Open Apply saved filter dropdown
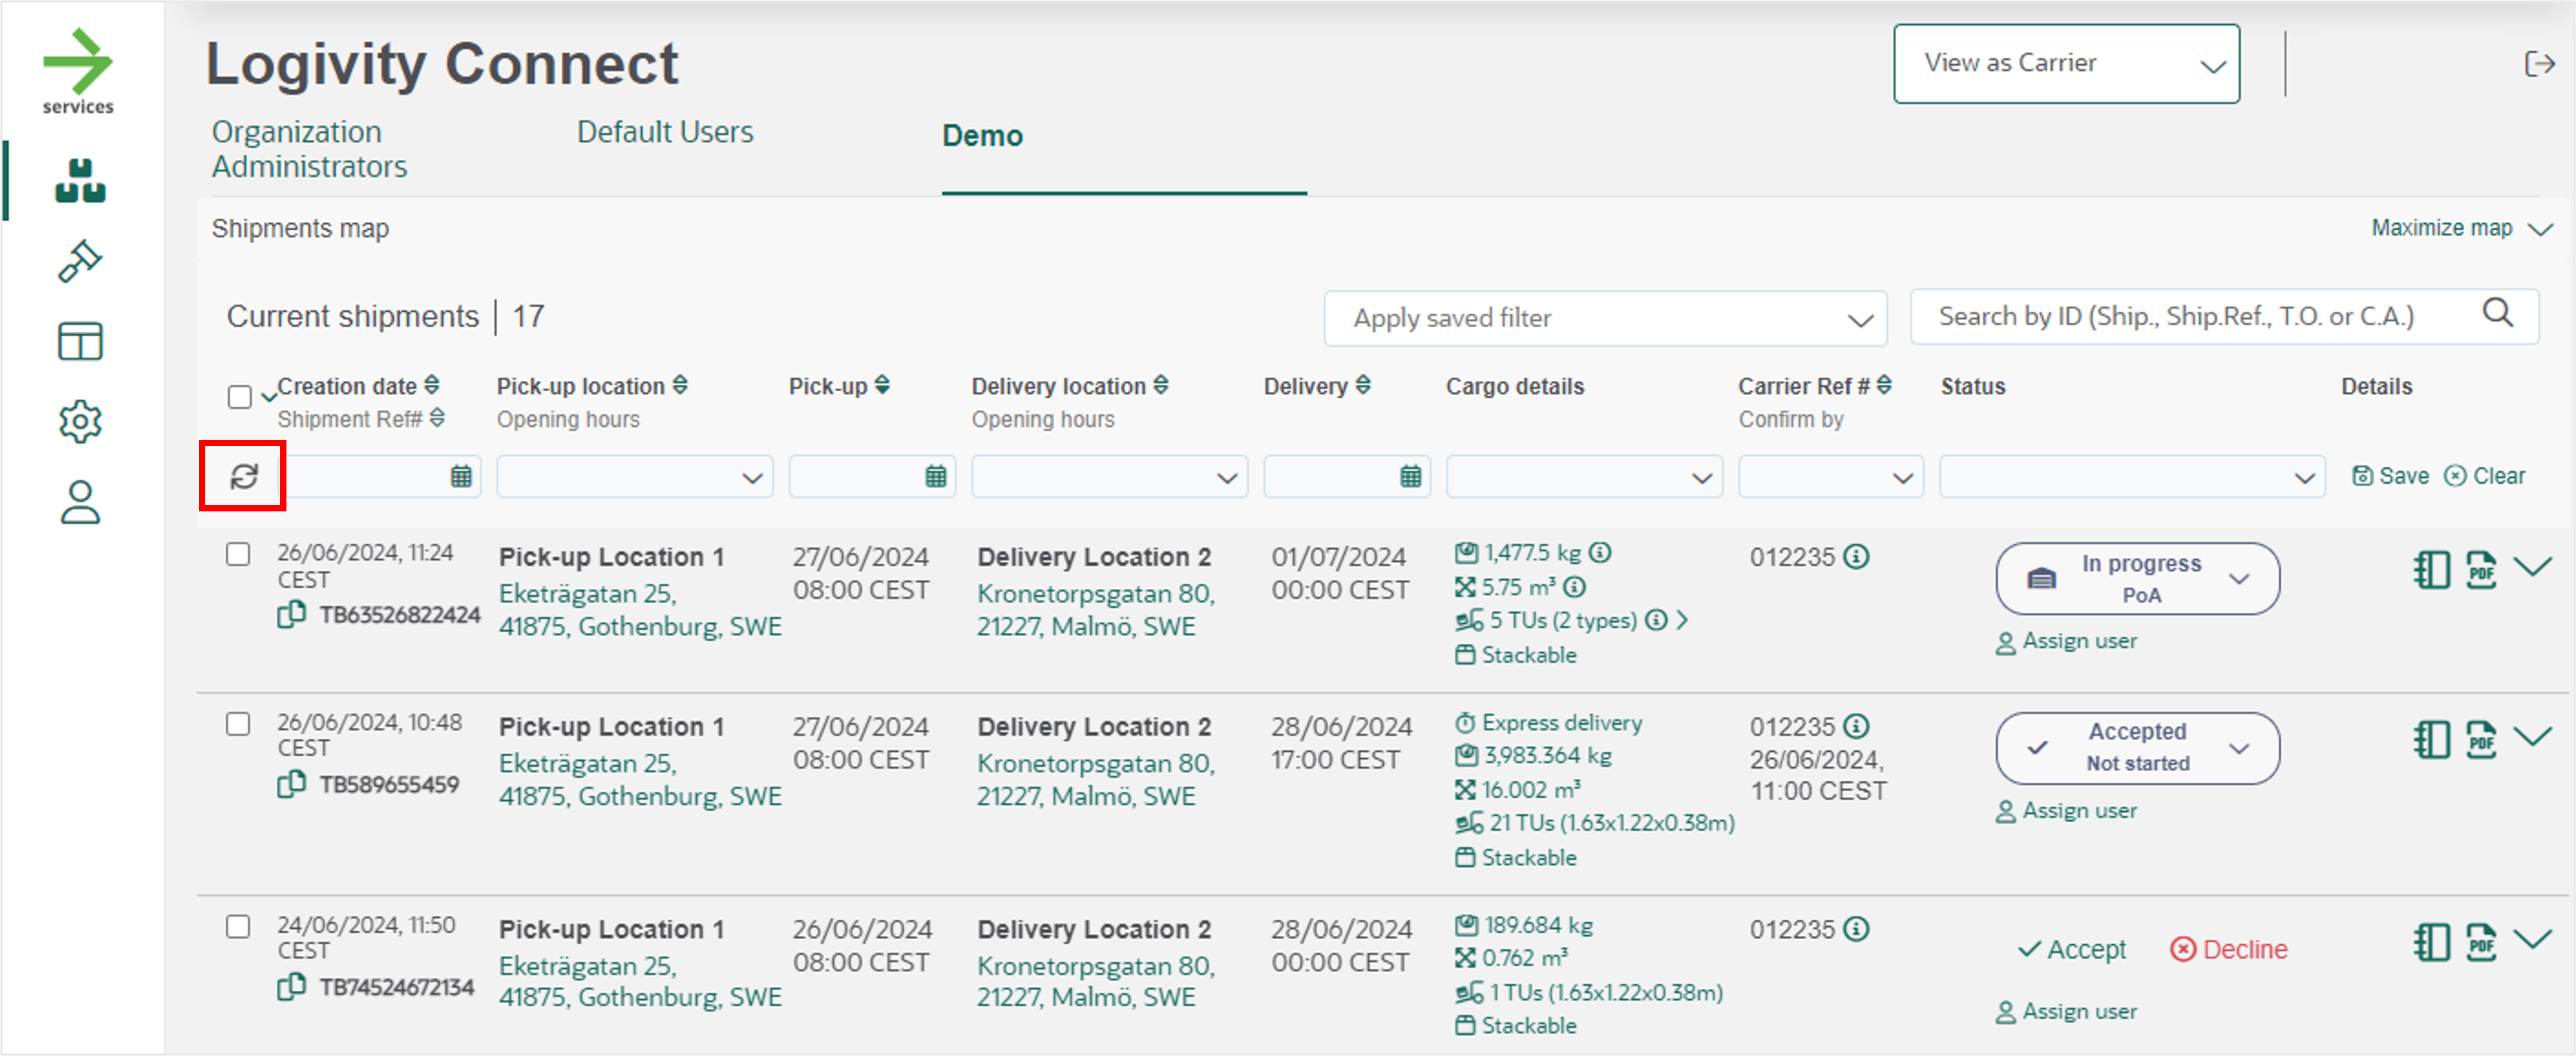 click(1605, 318)
